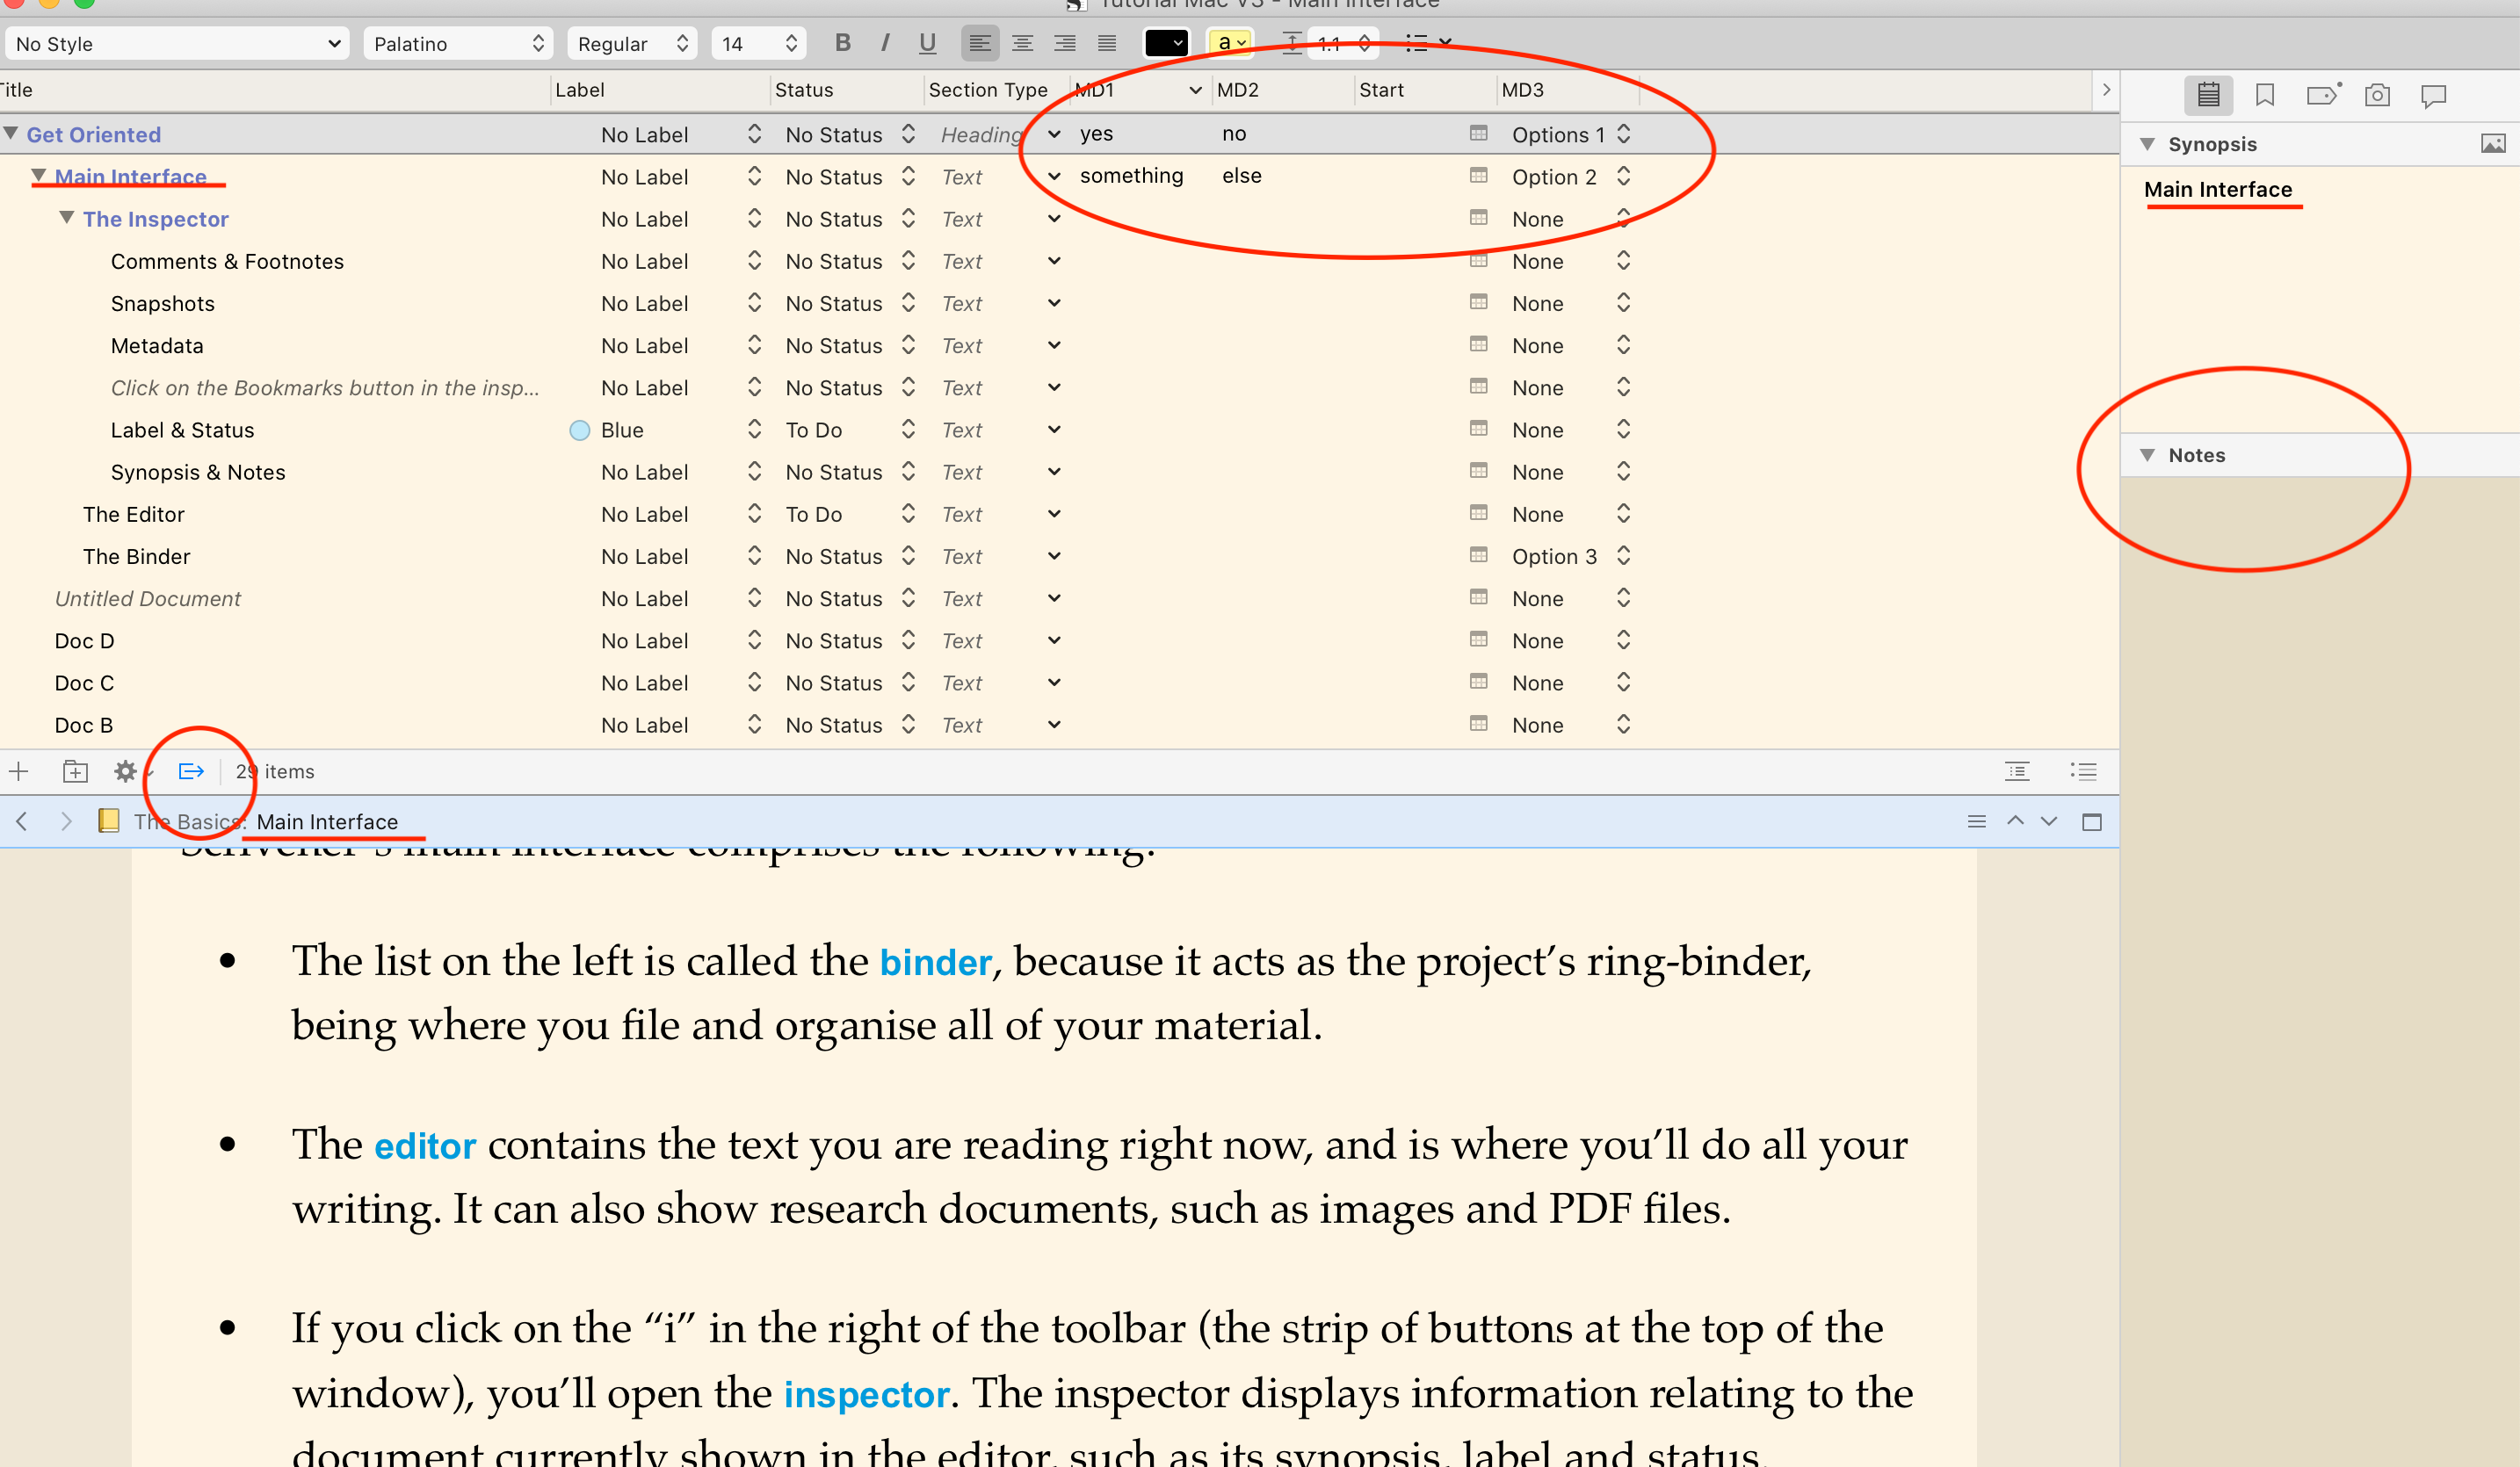Click the MD1 column header
The width and height of the screenshot is (2520, 1467).
[1140, 90]
